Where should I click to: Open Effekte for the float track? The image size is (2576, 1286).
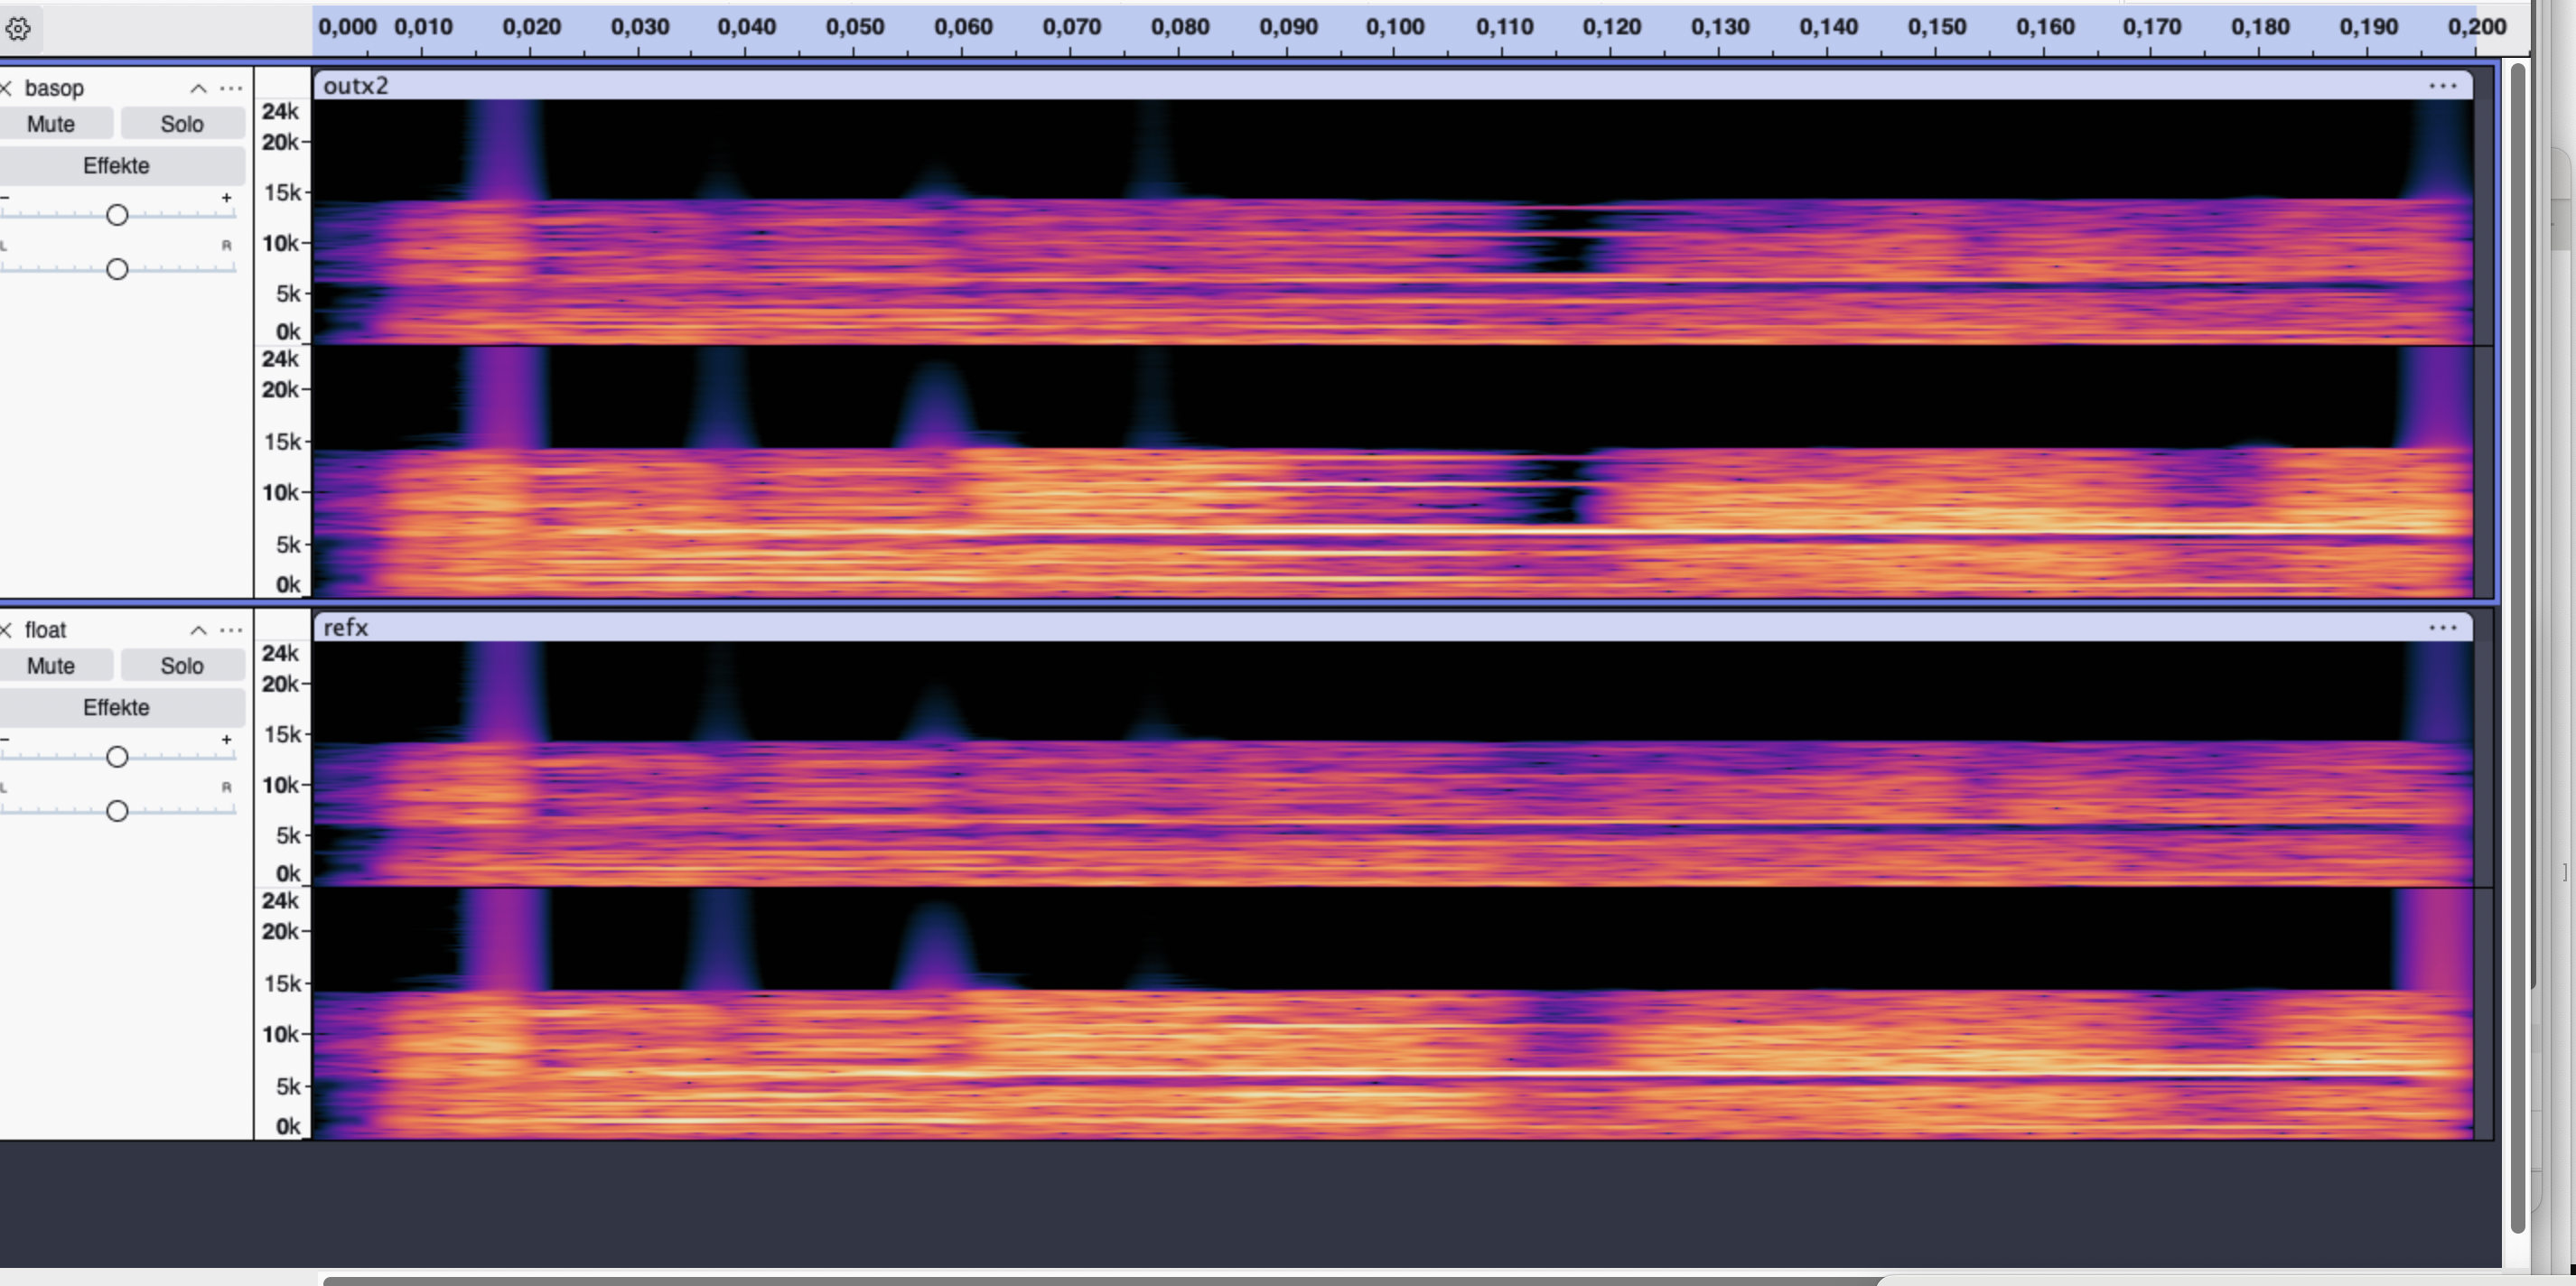[x=117, y=708]
